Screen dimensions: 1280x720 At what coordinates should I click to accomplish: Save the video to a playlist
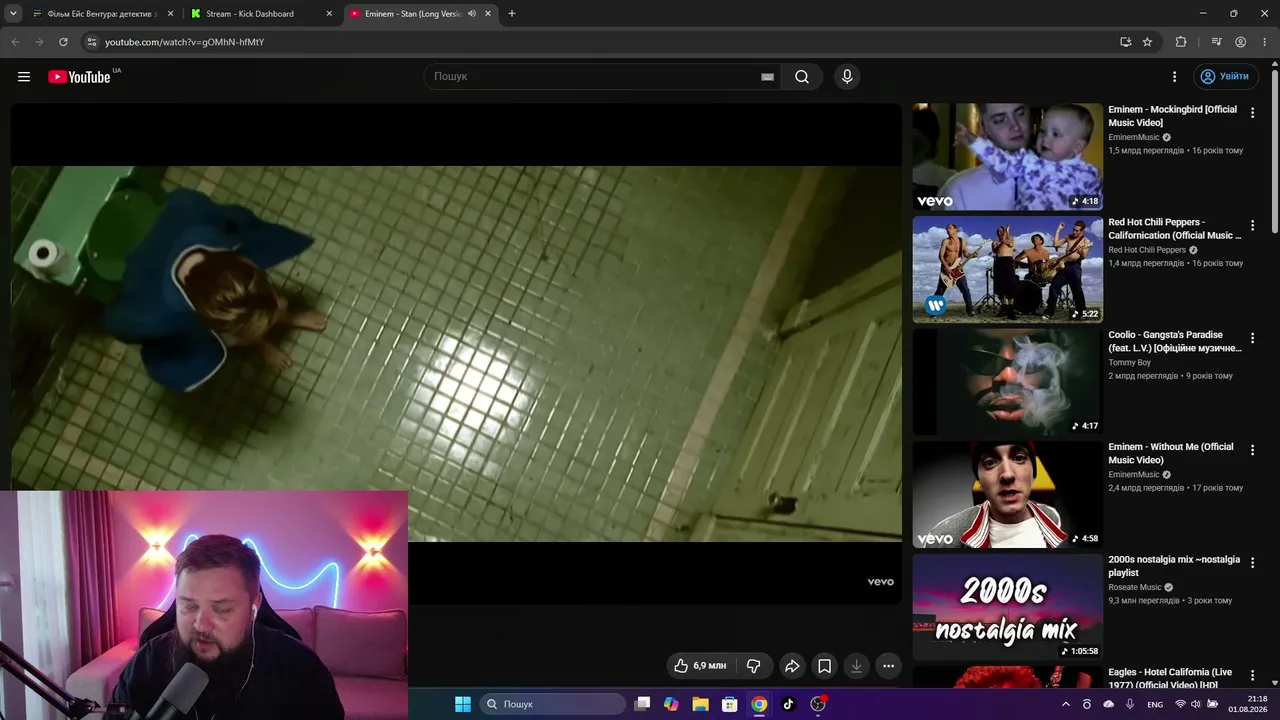(824, 666)
